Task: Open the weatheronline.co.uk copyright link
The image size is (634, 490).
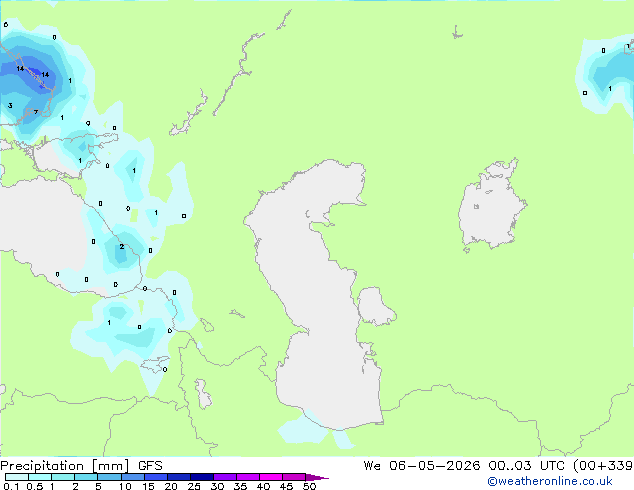Action: tap(550, 481)
